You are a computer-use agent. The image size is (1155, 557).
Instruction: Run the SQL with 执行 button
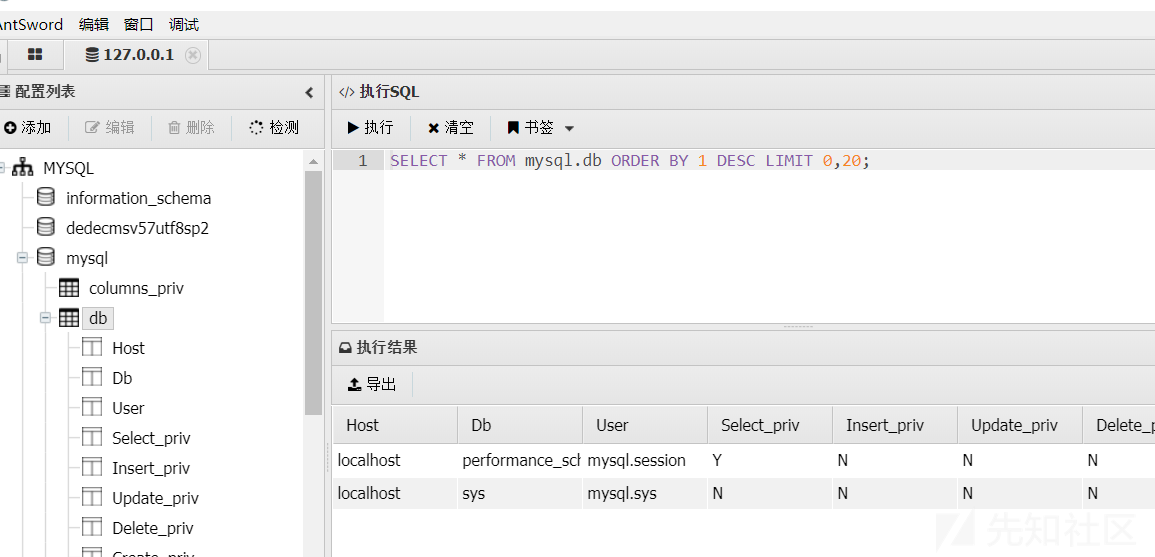tap(371, 127)
